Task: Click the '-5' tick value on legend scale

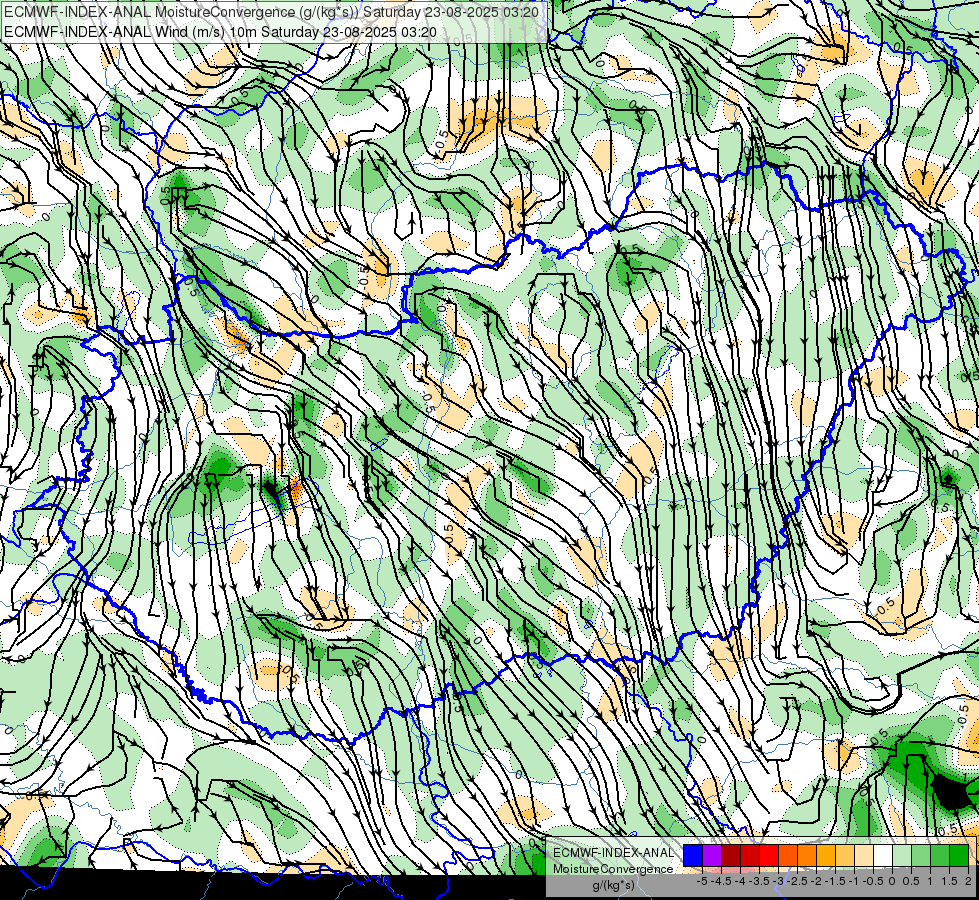Action: point(702,881)
